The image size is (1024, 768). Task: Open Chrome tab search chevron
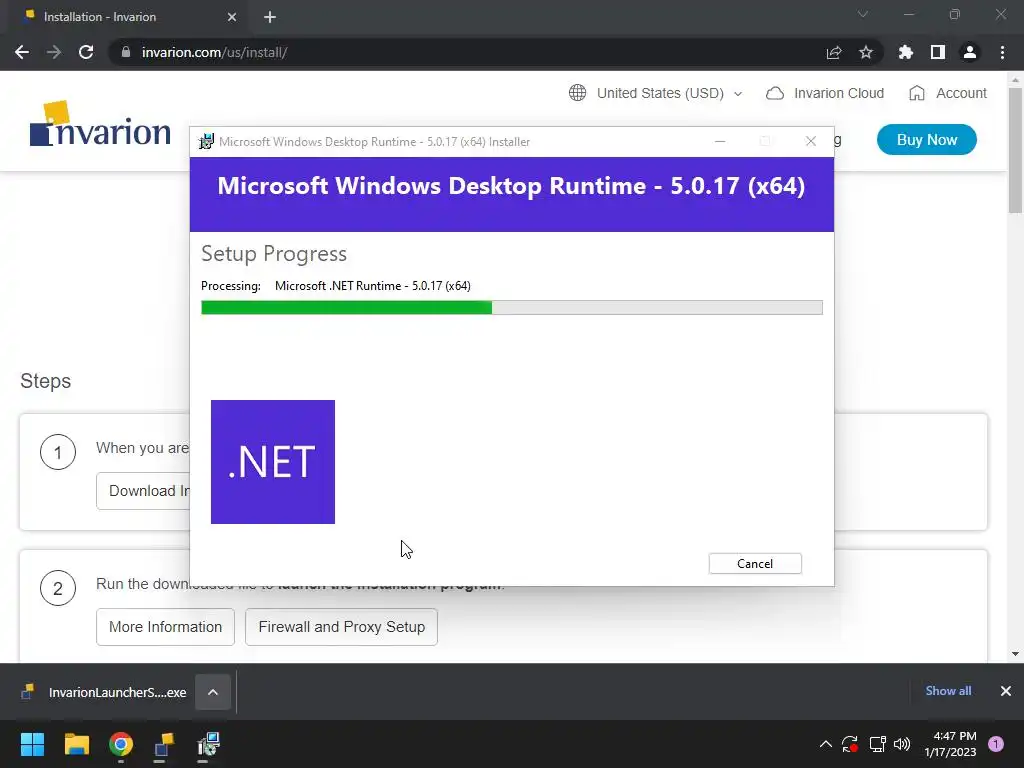(863, 14)
